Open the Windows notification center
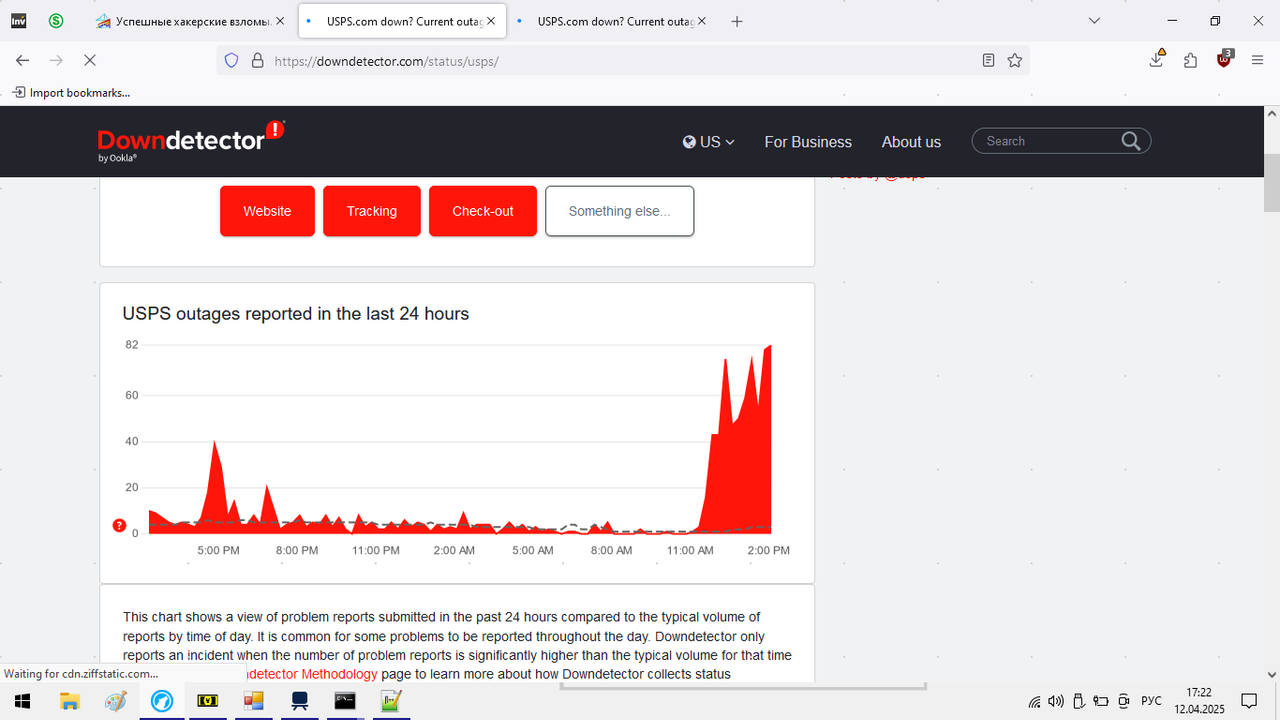This screenshot has height=720, width=1280. coord(1251,701)
